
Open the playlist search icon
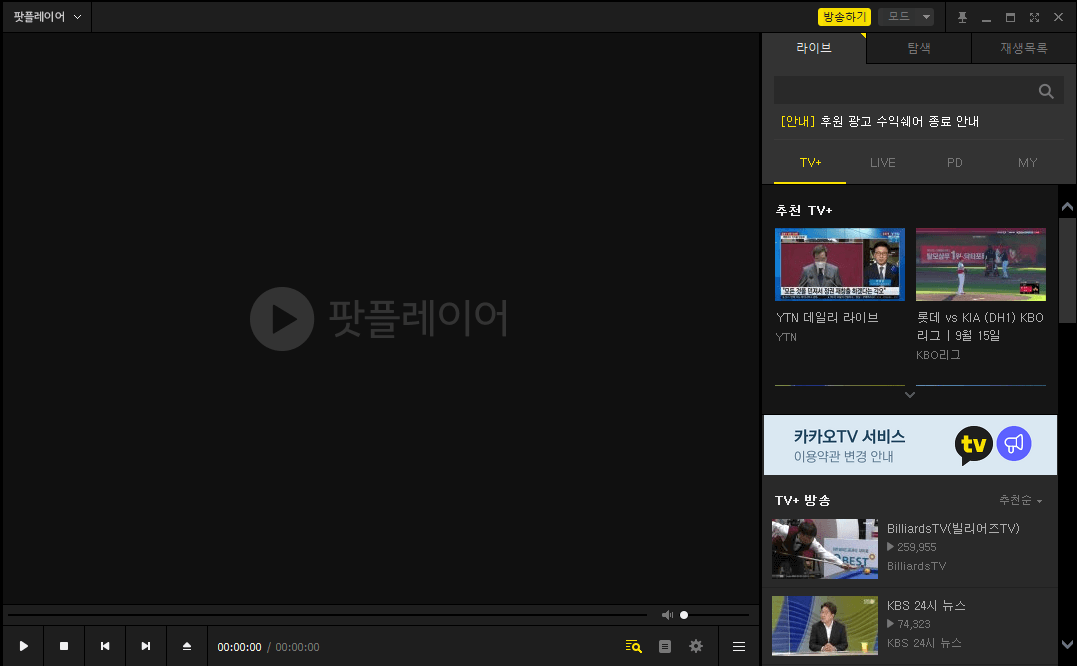(x=633, y=646)
